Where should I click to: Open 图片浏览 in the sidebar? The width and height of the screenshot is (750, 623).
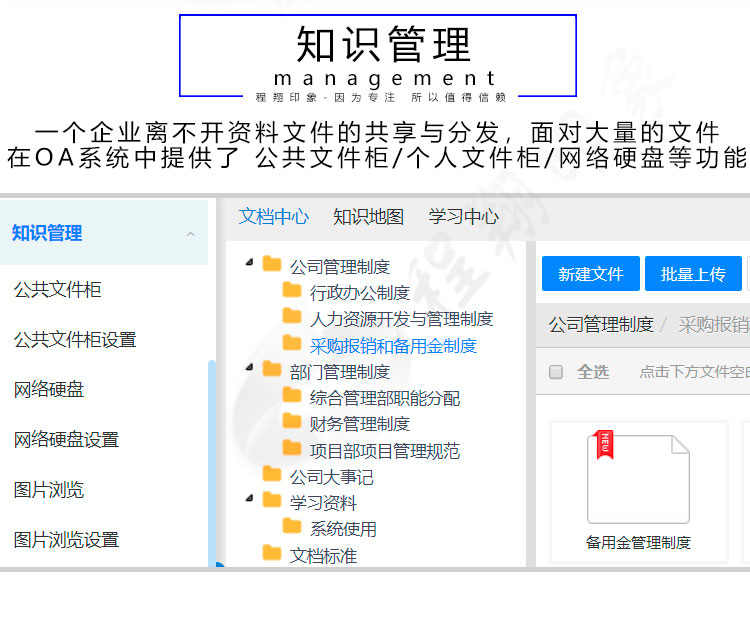tap(49, 490)
